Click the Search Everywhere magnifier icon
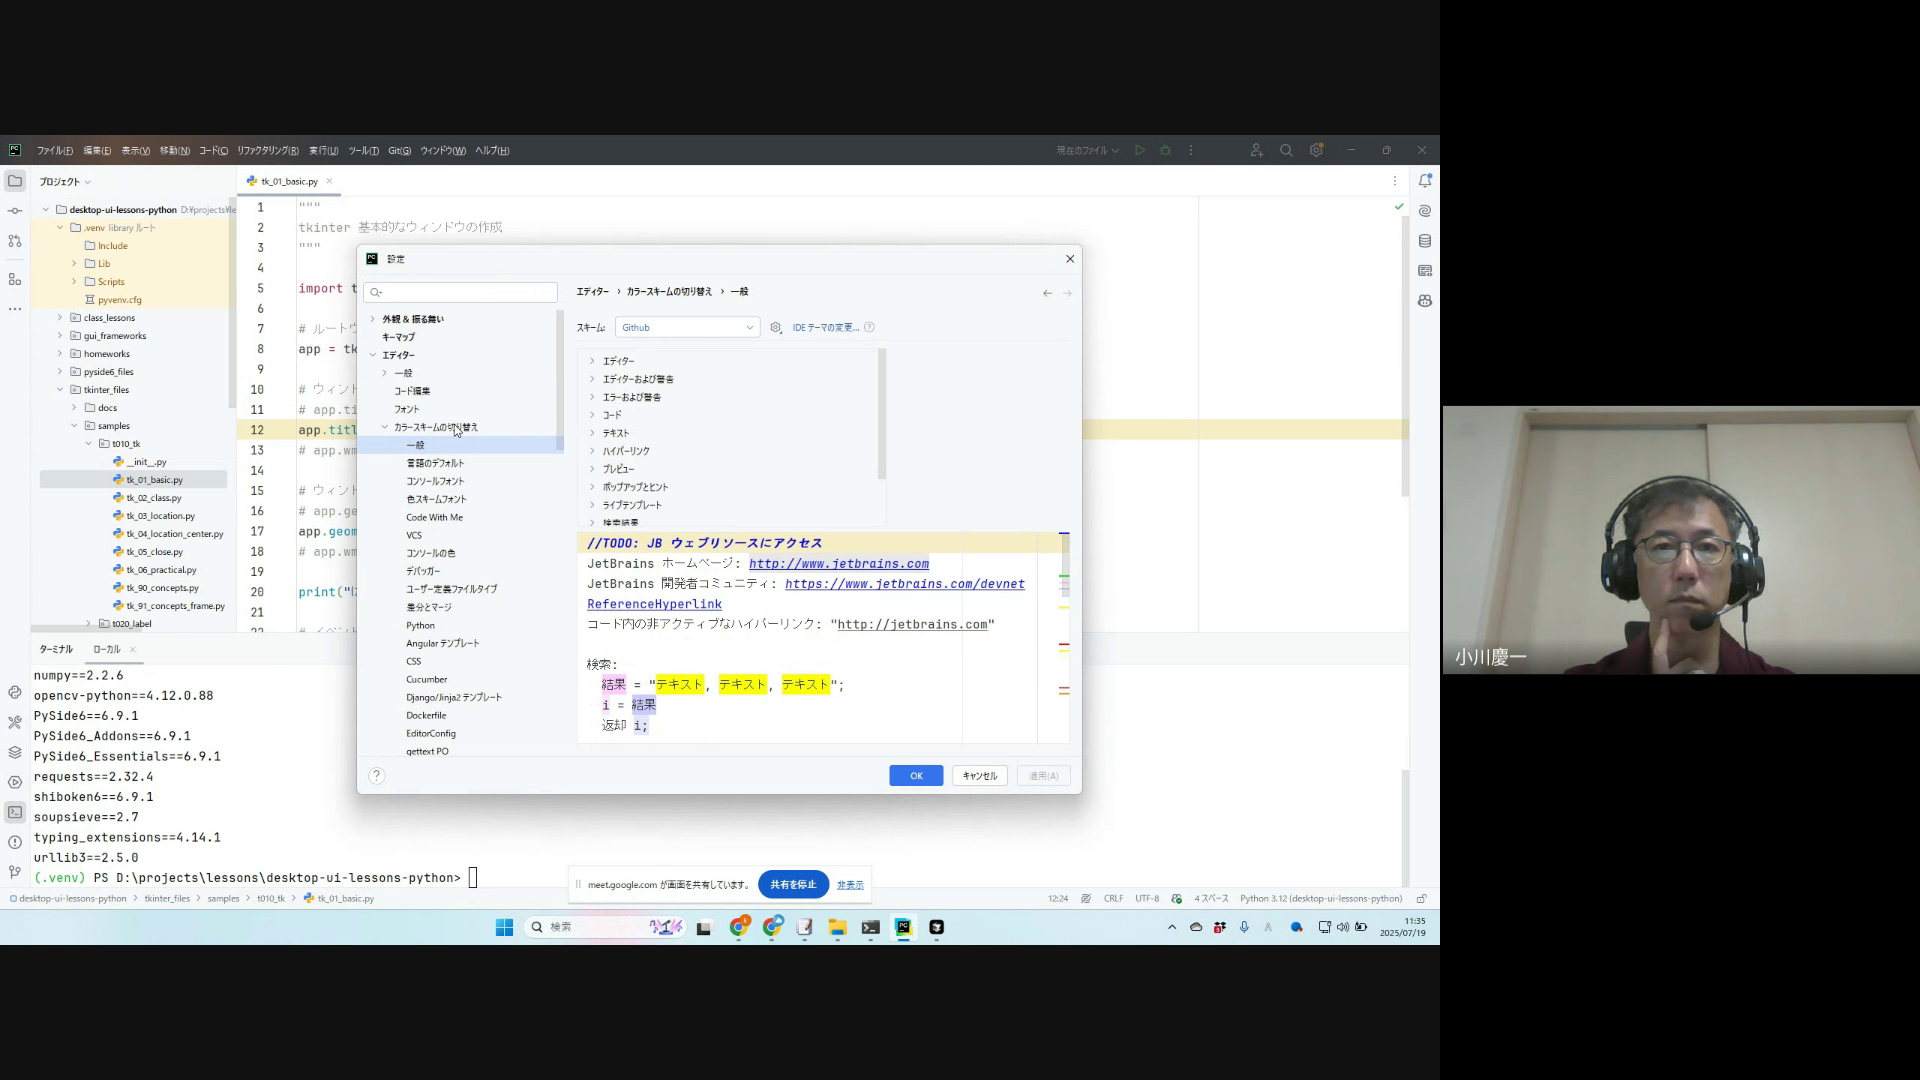 1286,150
